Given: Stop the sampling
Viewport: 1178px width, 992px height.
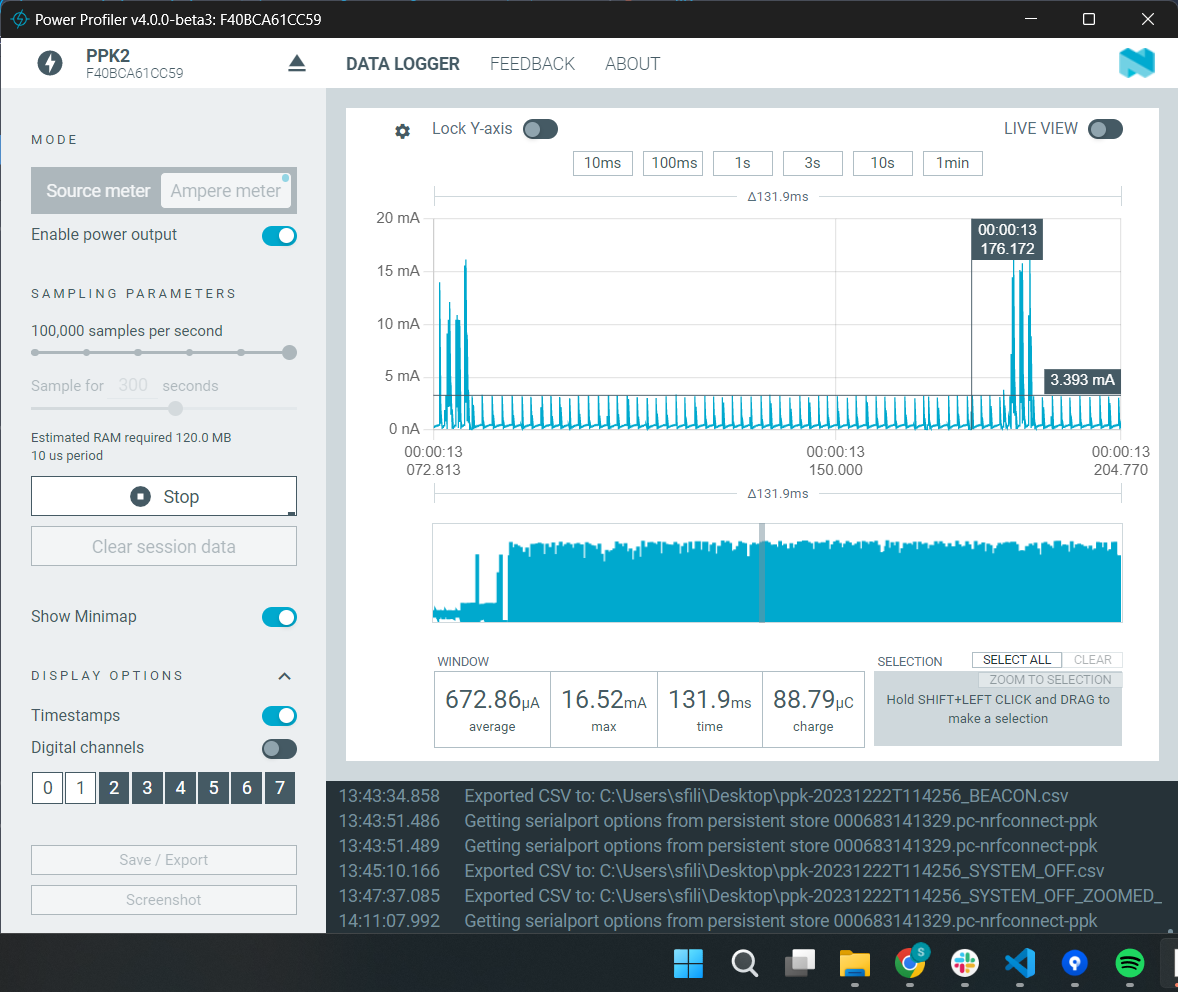Looking at the screenshot, I should point(164,496).
